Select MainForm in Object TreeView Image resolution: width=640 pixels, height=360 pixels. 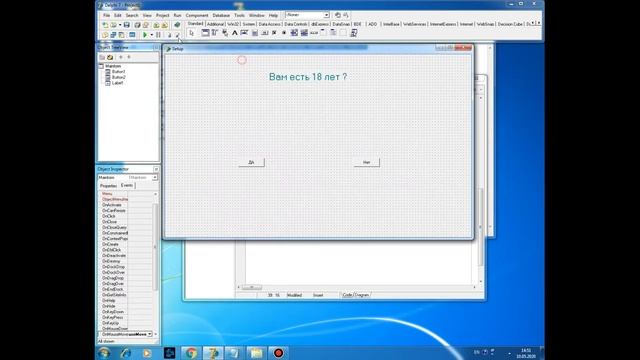(x=113, y=66)
